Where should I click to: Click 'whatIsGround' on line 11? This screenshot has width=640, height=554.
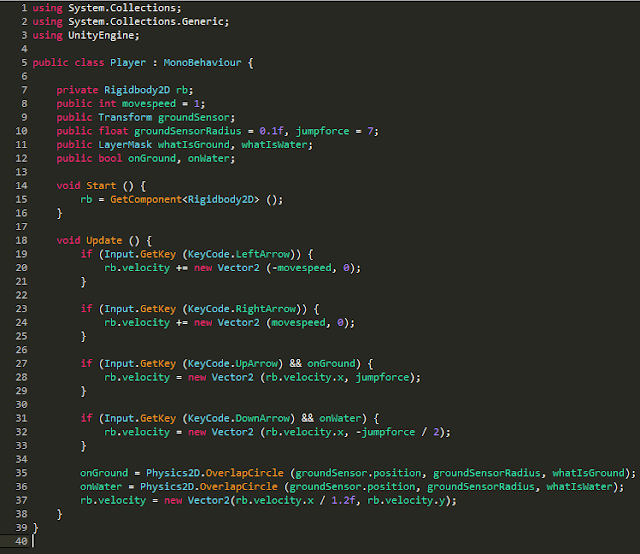tap(194, 145)
